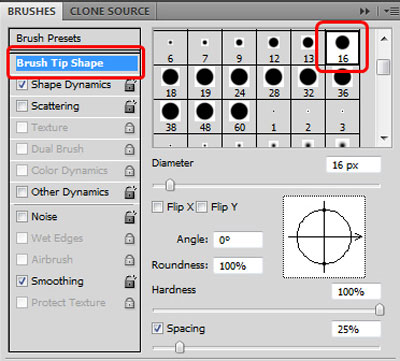
Task: Select Brush Tip Shape option
Action: [x=77, y=63]
